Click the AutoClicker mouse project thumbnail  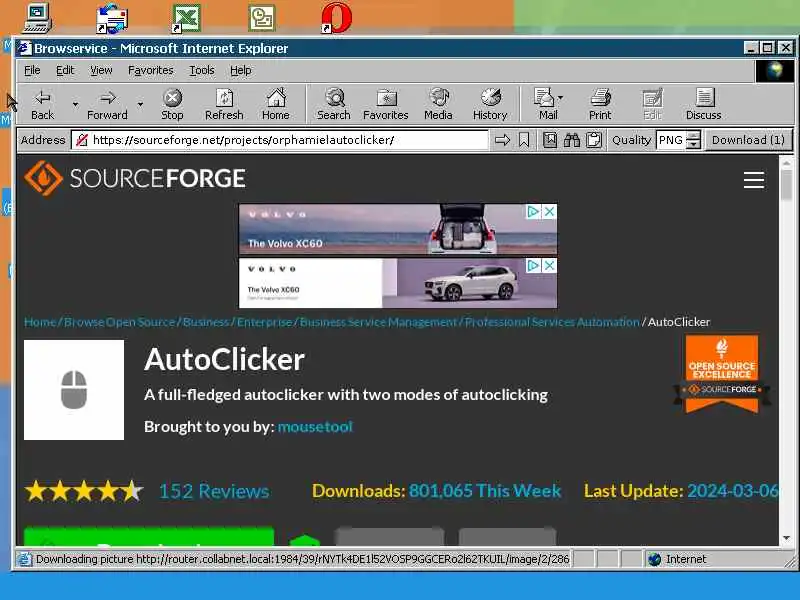pos(74,390)
